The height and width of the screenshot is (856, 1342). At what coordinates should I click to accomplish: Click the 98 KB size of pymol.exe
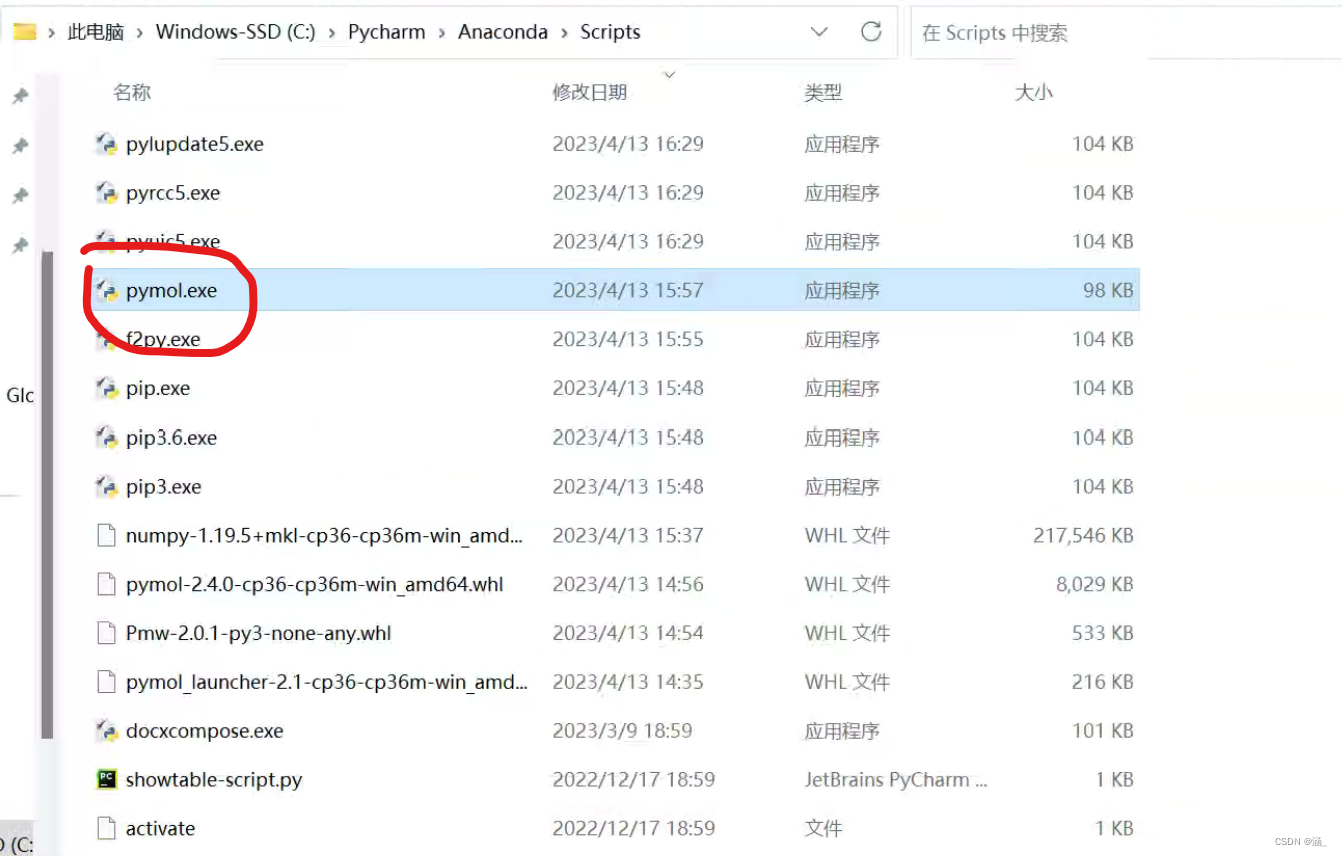click(1108, 291)
